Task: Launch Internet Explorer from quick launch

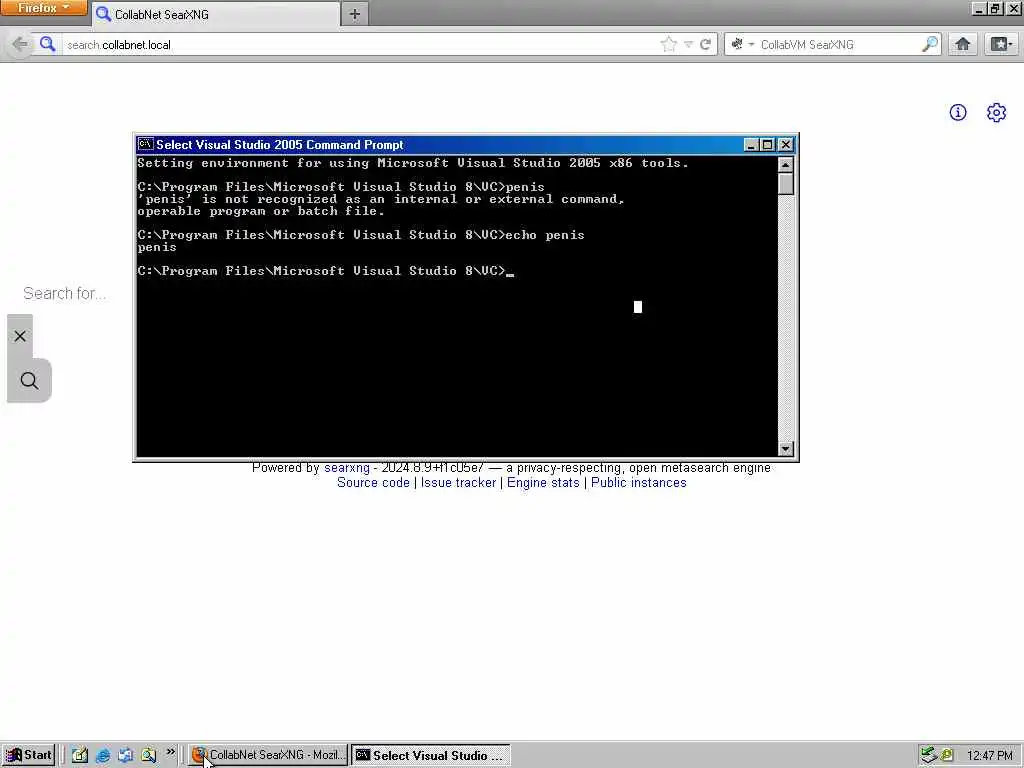Action: (103, 755)
